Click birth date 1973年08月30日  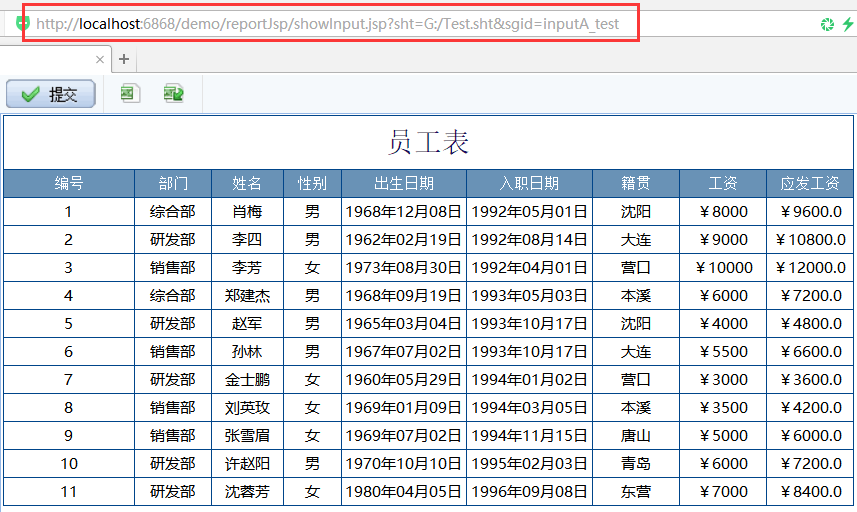404,267
